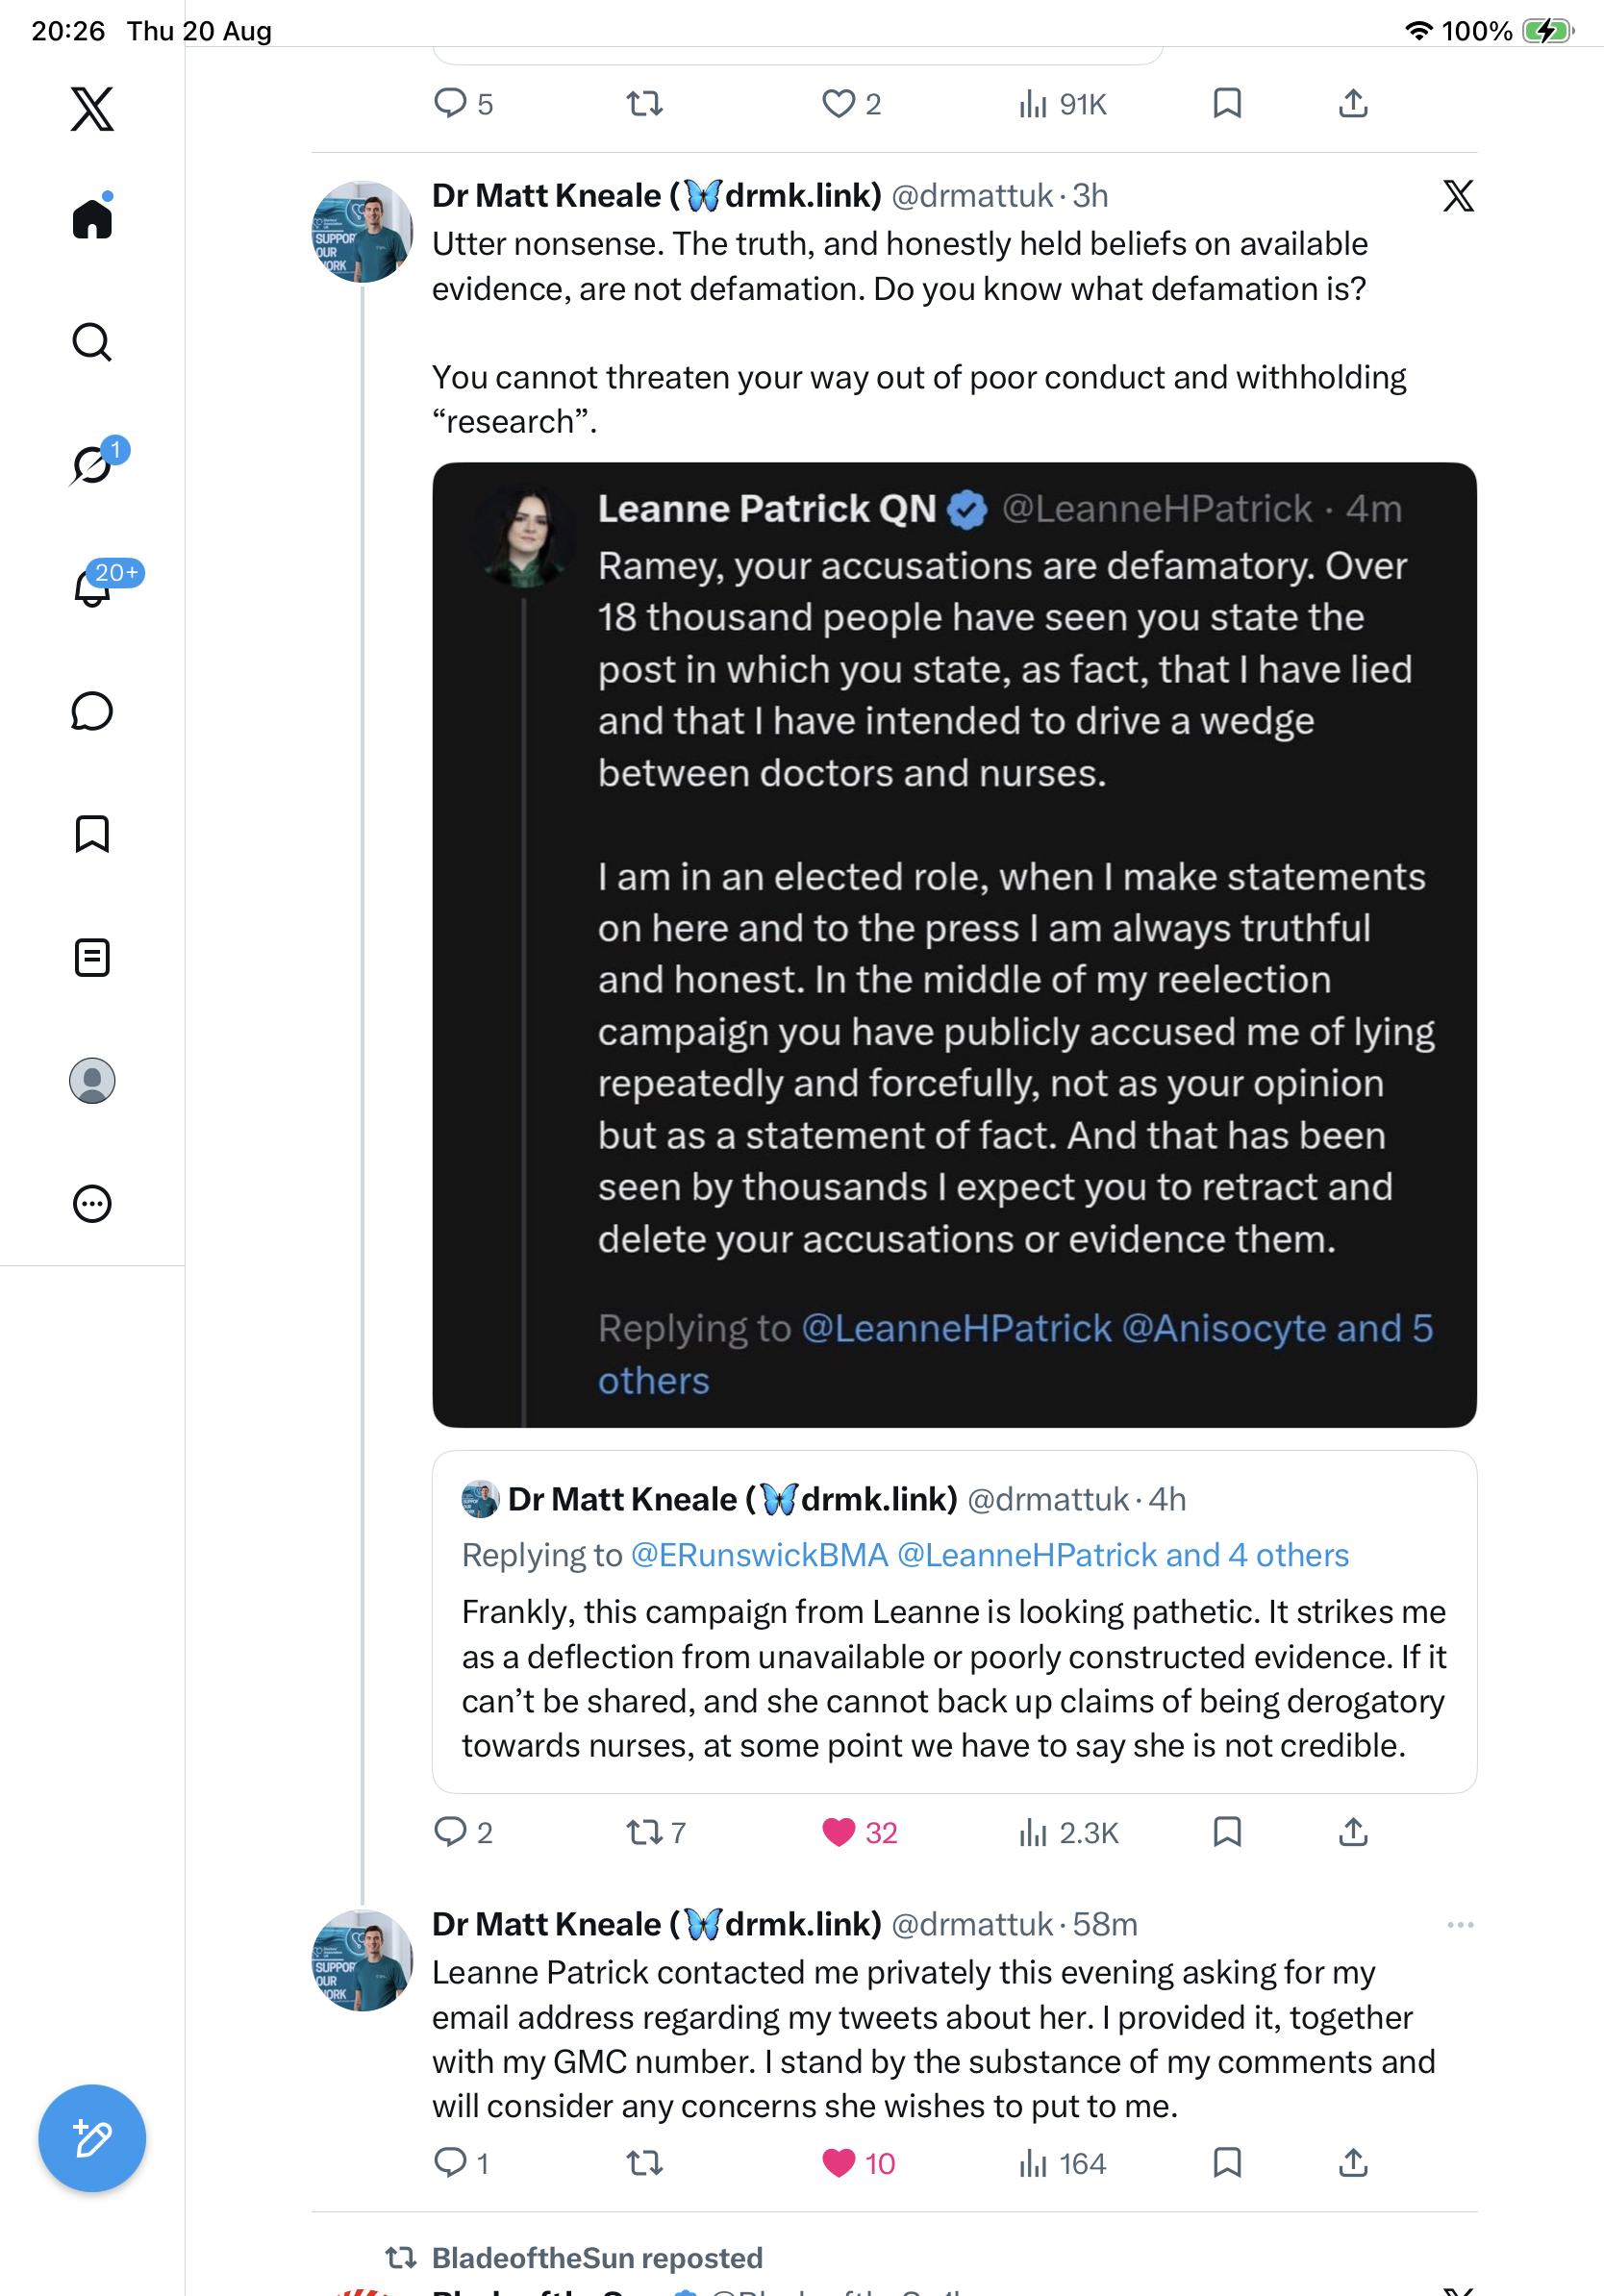Viewport: 1604px width, 2296px height.
Task: Open Messages chat bubble in the sidebar
Action: point(92,711)
